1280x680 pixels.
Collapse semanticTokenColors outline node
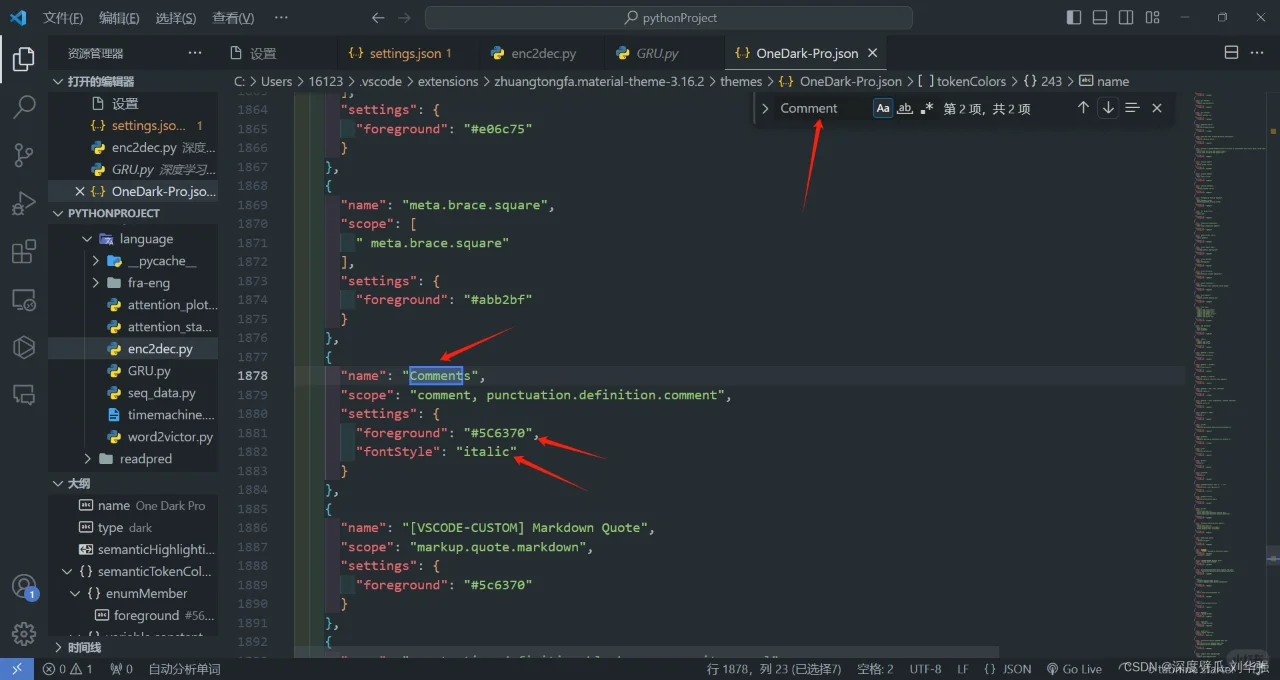tap(67, 571)
